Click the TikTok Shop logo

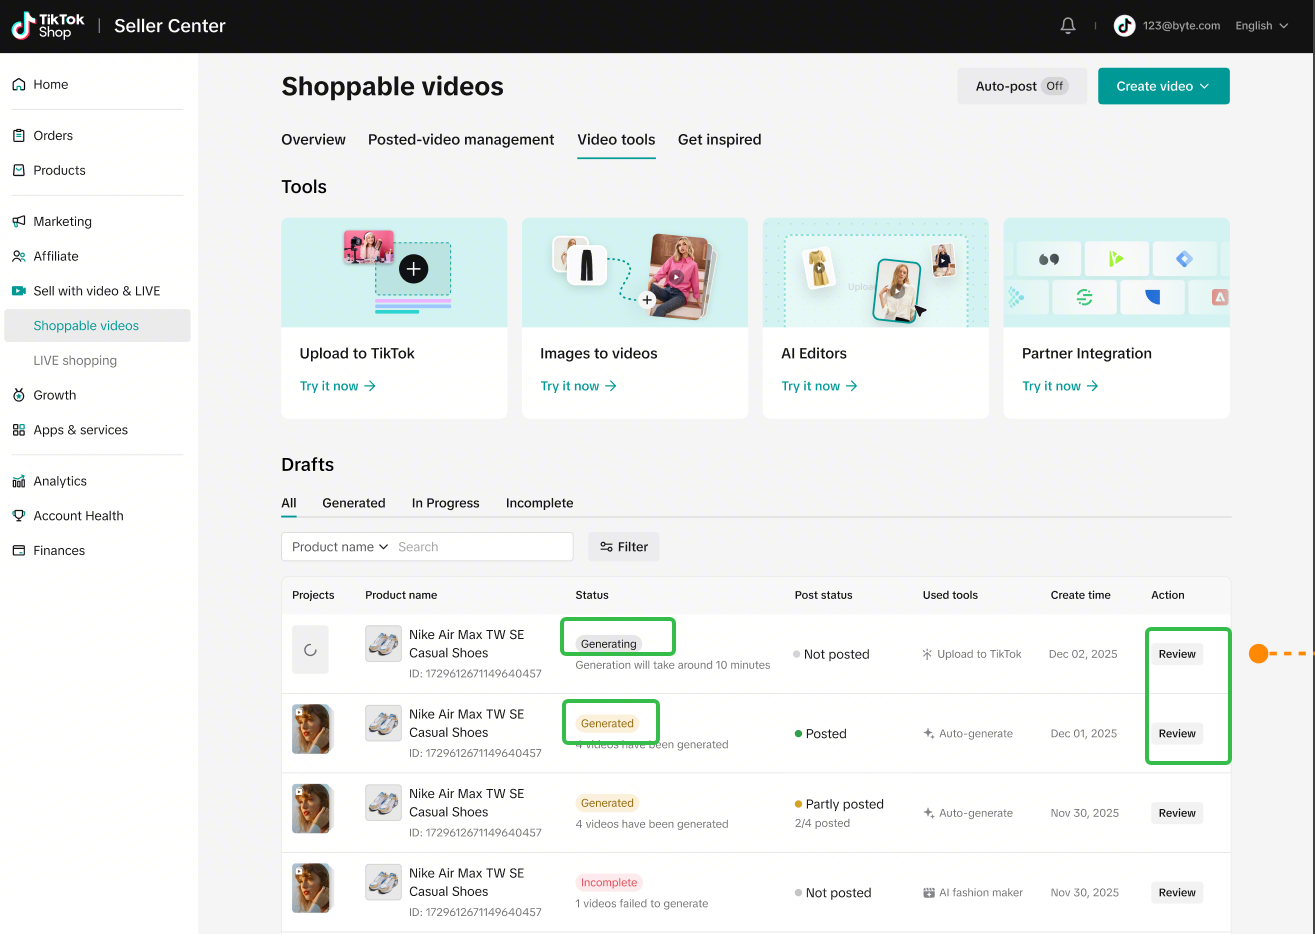48,26
